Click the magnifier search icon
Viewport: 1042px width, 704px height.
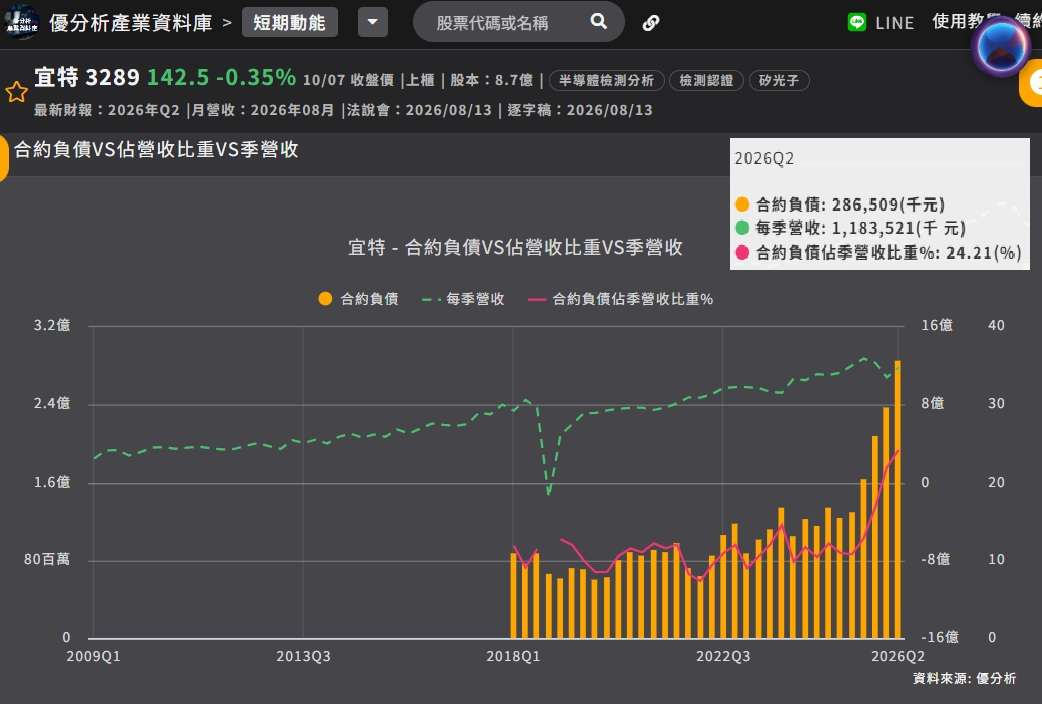[599, 22]
